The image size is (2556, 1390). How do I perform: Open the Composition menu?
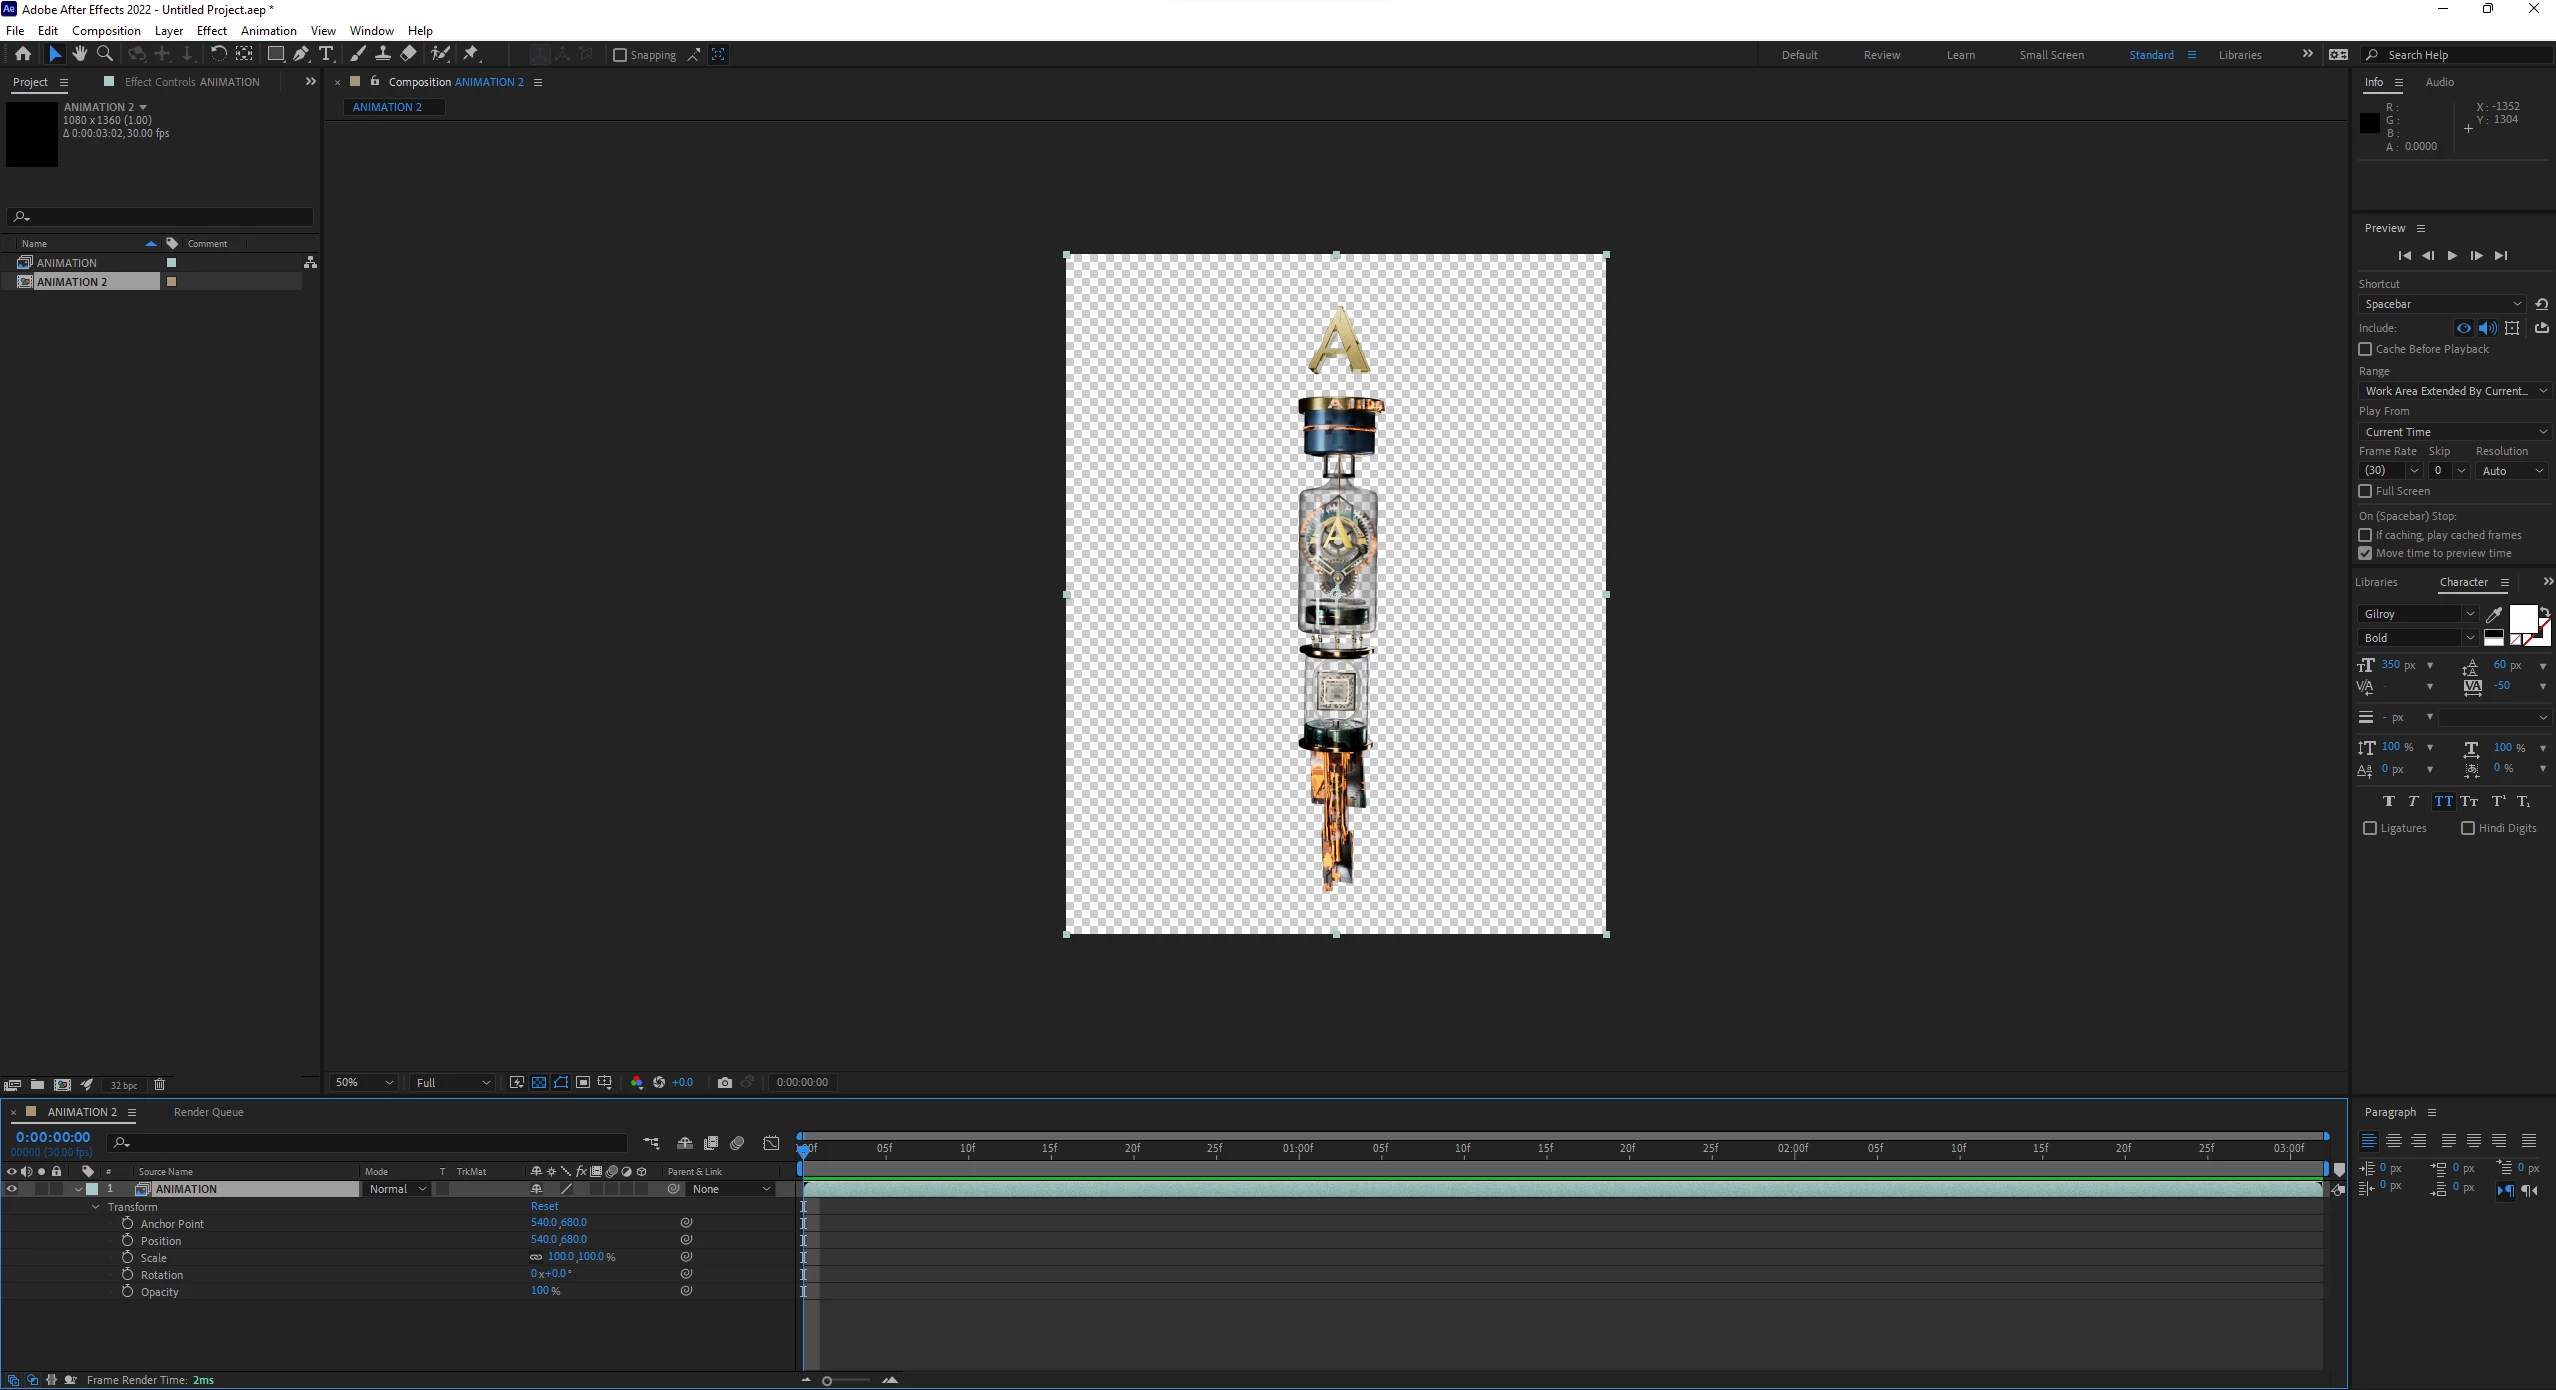click(106, 31)
